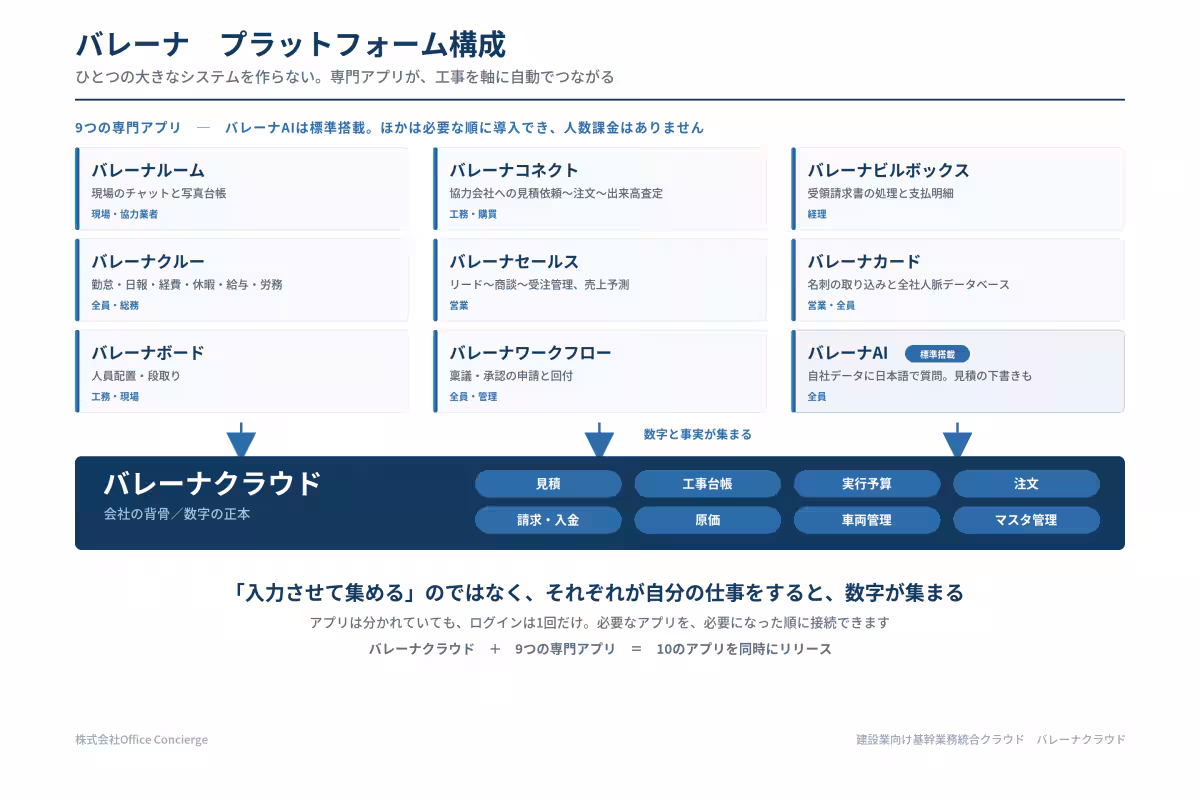Select the 請求・入金 pill

(548, 520)
